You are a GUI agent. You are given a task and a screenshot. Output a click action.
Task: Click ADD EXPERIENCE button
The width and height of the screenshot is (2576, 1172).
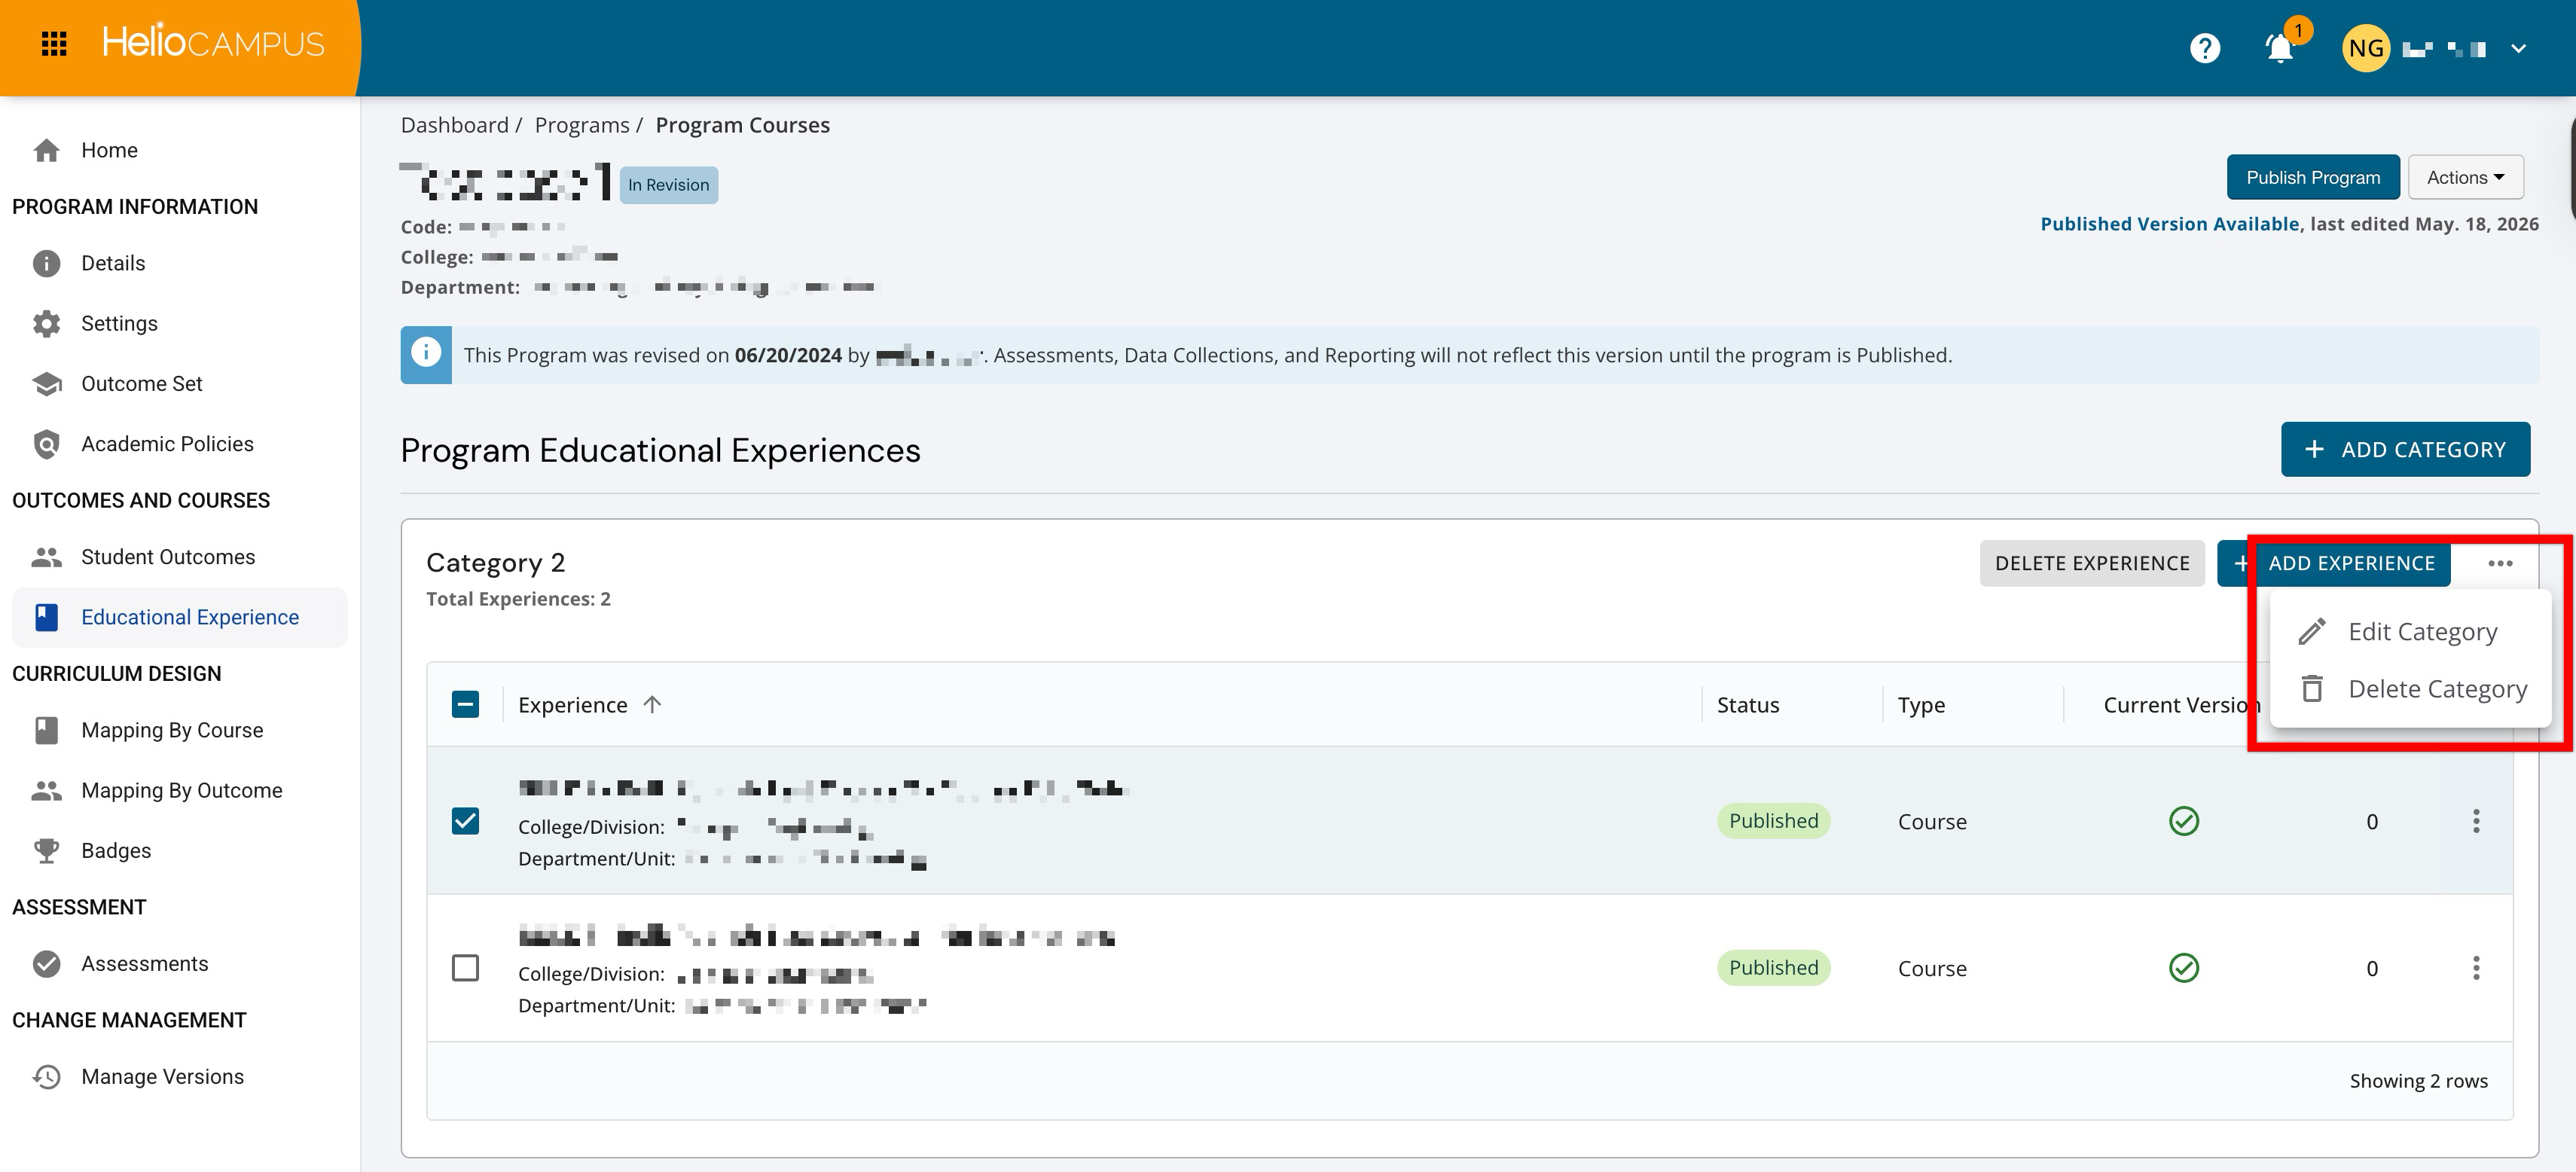(2334, 563)
